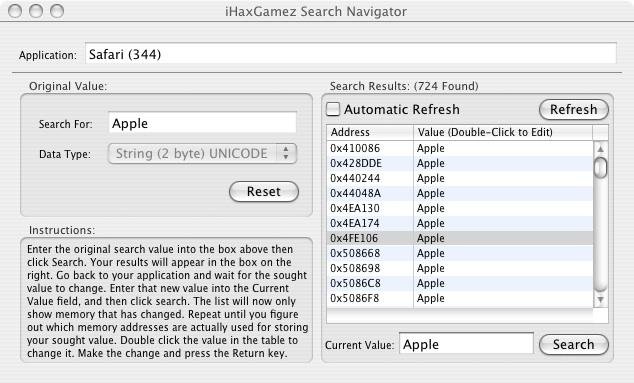634x383 pixels.
Task: Click the Apple value beside 0x5086C8
Action: [431, 283]
